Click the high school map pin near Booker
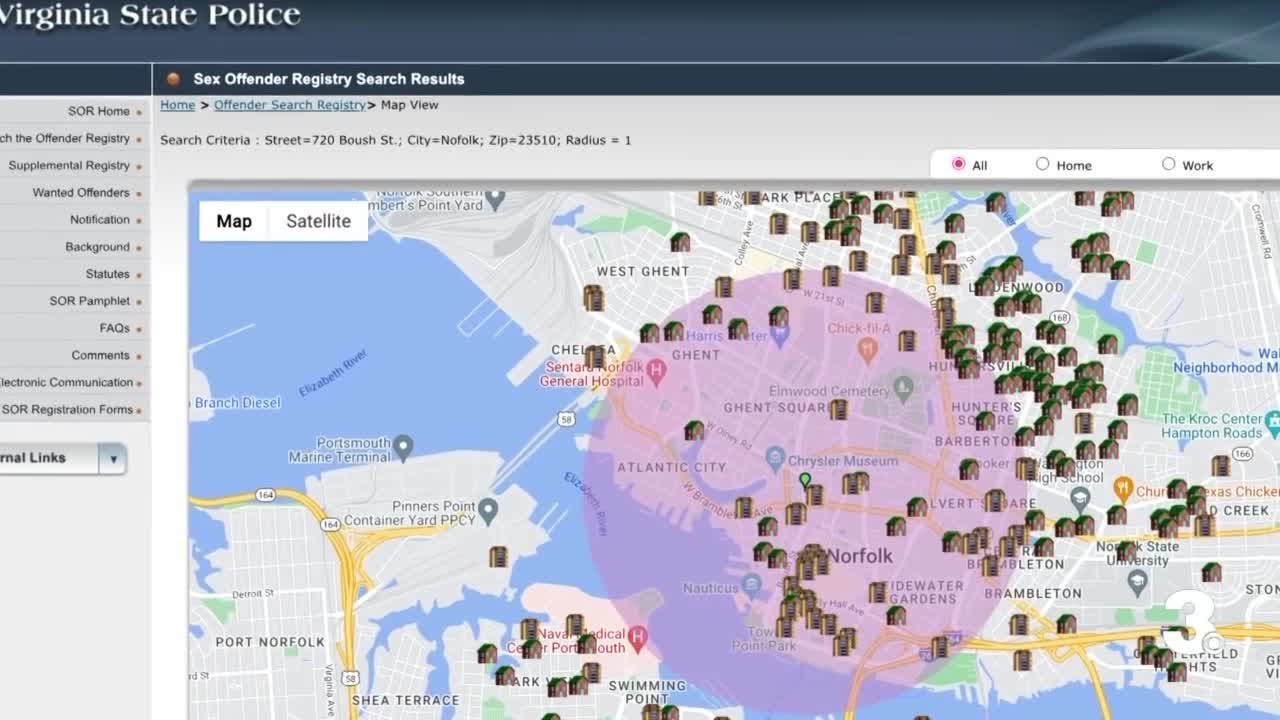1280x720 pixels. click(x=1080, y=497)
